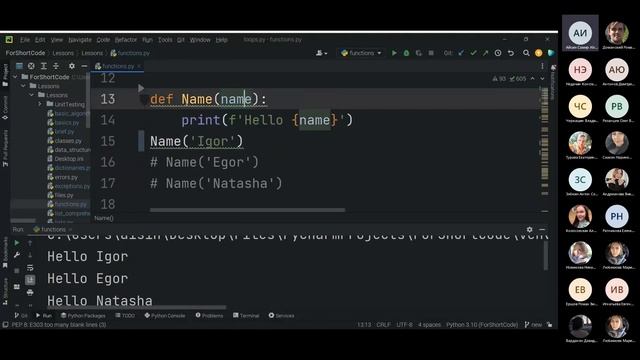This screenshot has height=360, width=640.
Task: Push commits with the Git arrow icon
Action: (485, 53)
